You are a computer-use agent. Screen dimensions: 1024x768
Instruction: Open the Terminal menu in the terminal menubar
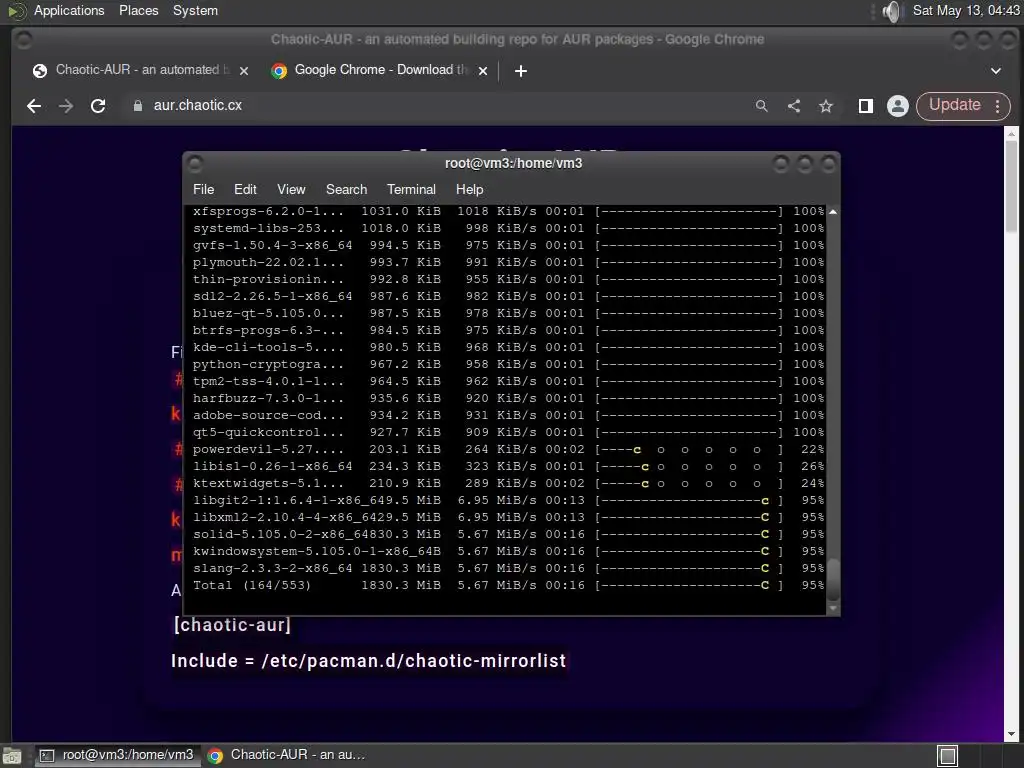point(411,189)
